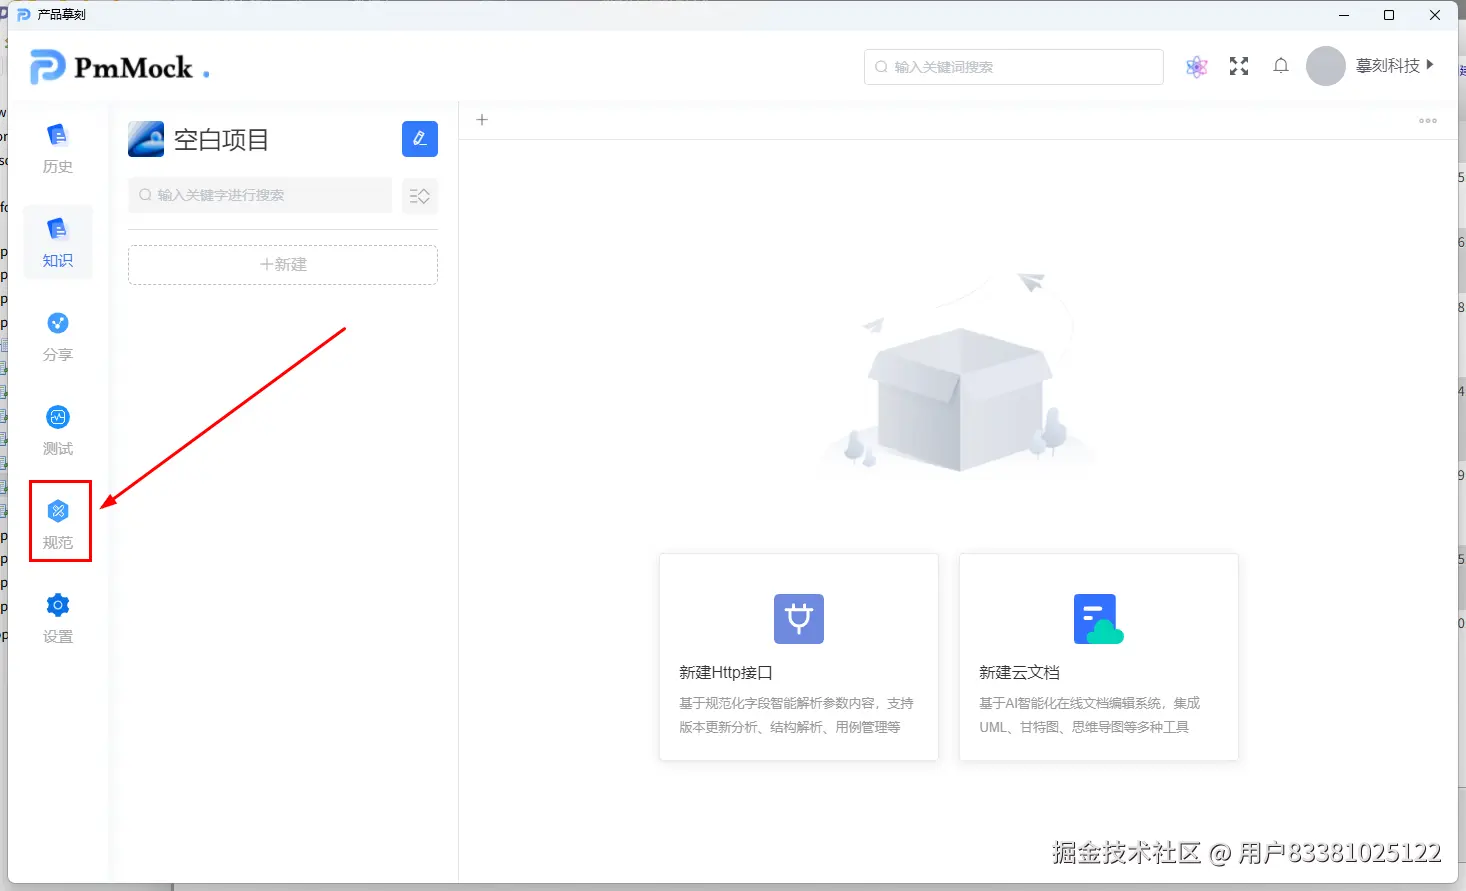The width and height of the screenshot is (1466, 891).
Task: Create a new interface via 新建Http接口 card
Action: pyautogui.click(x=797, y=657)
